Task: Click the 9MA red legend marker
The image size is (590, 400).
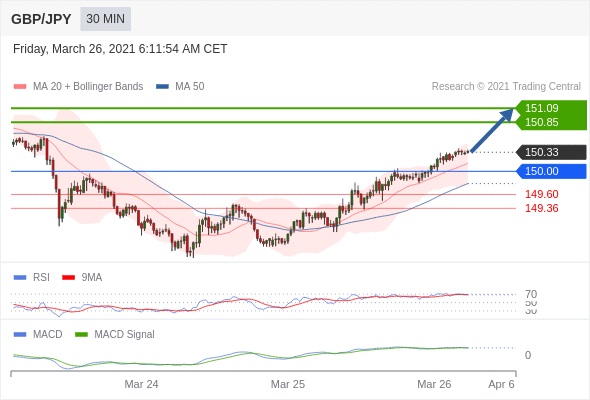Action: click(x=68, y=278)
